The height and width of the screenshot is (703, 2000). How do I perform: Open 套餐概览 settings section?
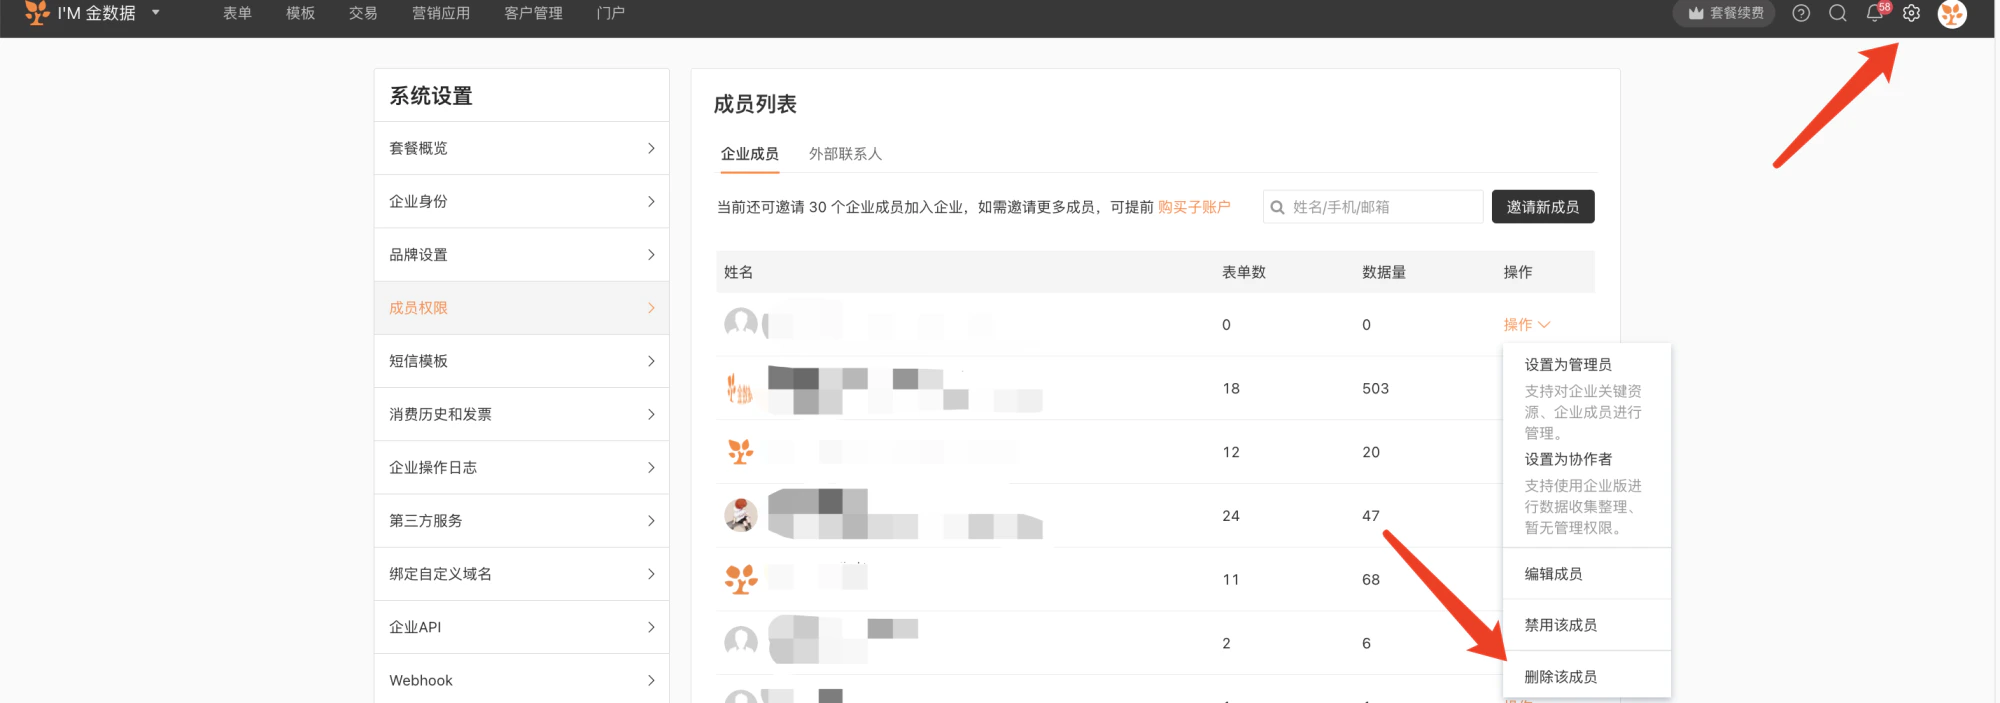(522, 148)
